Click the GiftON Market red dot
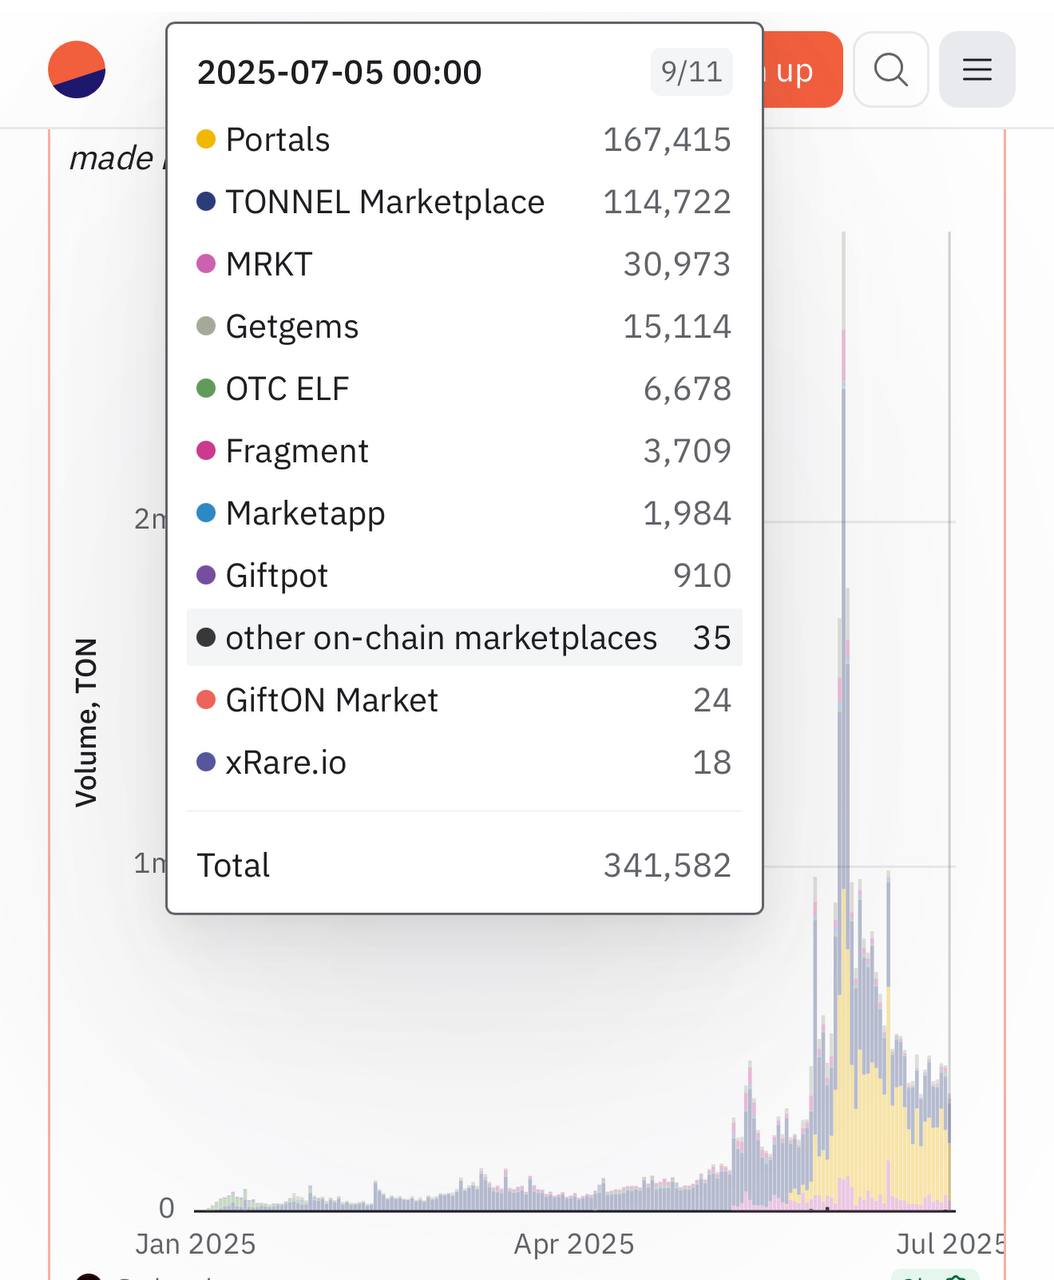1054x1280 pixels. pos(206,700)
